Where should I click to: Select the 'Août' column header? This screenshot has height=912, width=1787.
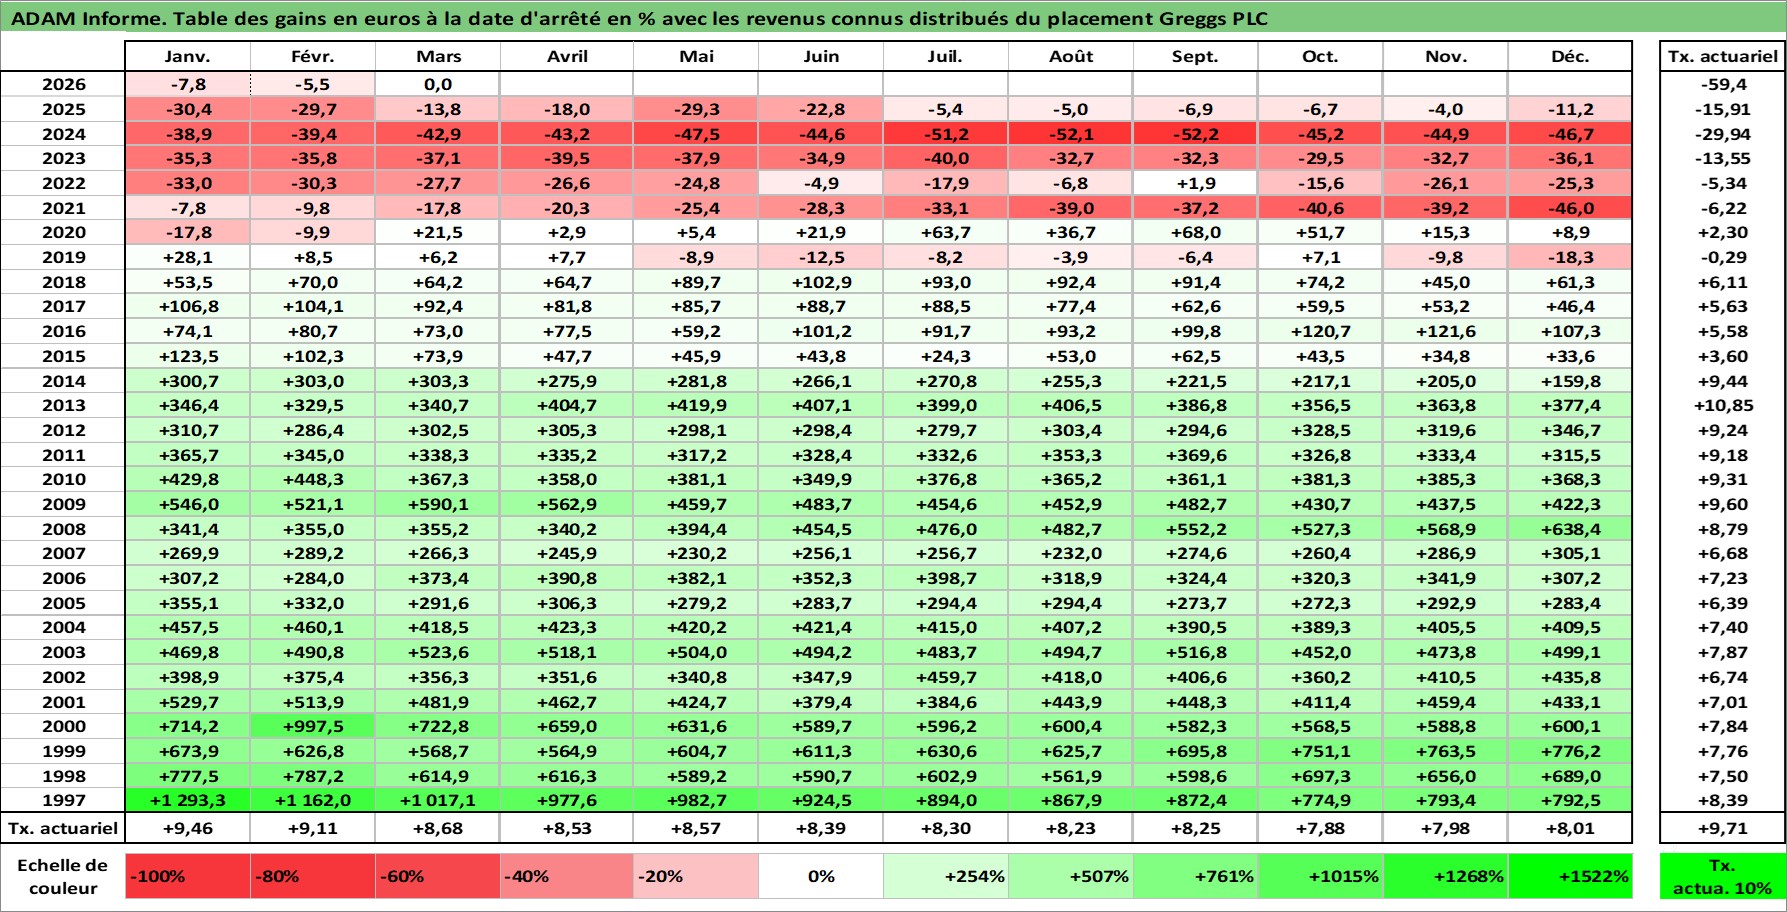[1071, 57]
